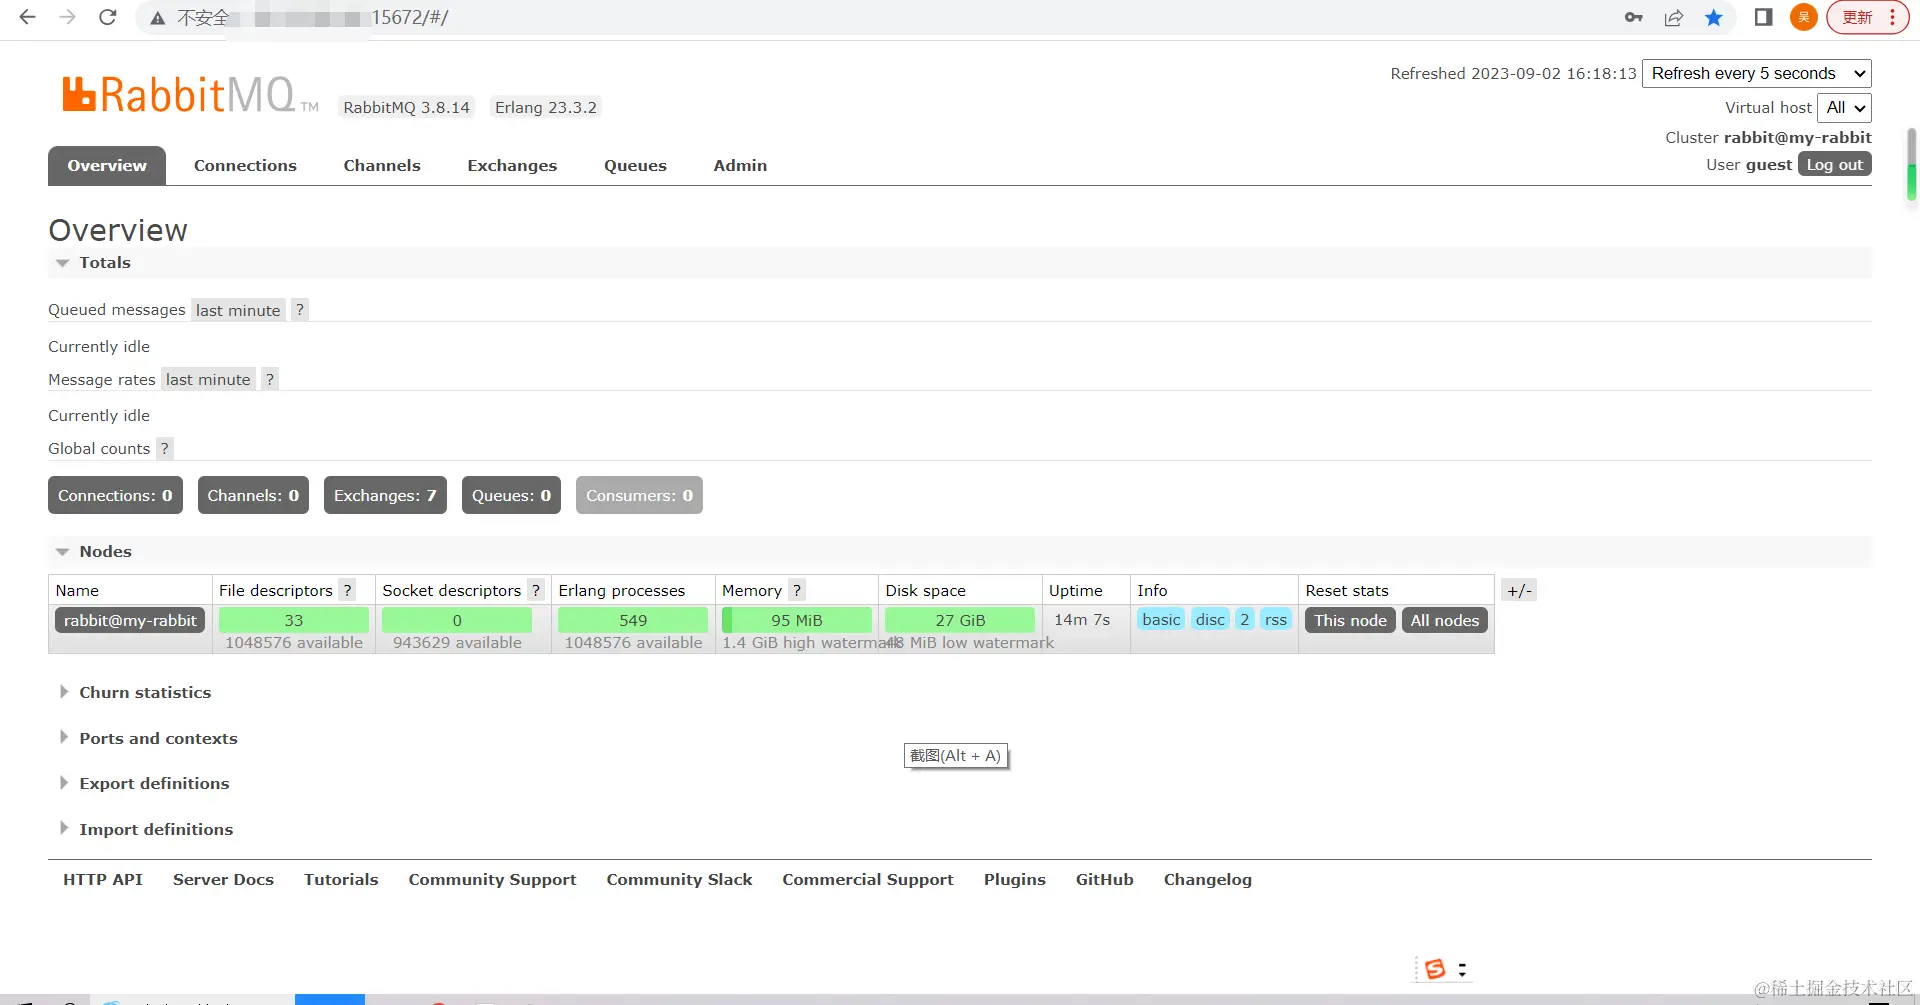Image resolution: width=1920 pixels, height=1005 pixels.
Task: Change Message rates last minute range
Action: click(x=208, y=379)
